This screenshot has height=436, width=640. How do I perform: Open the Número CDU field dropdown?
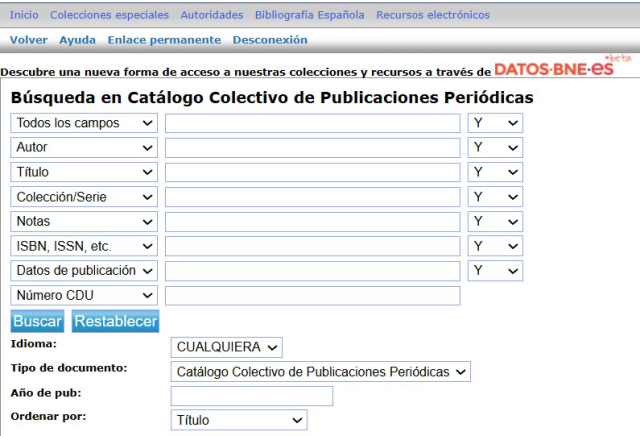click(84, 296)
